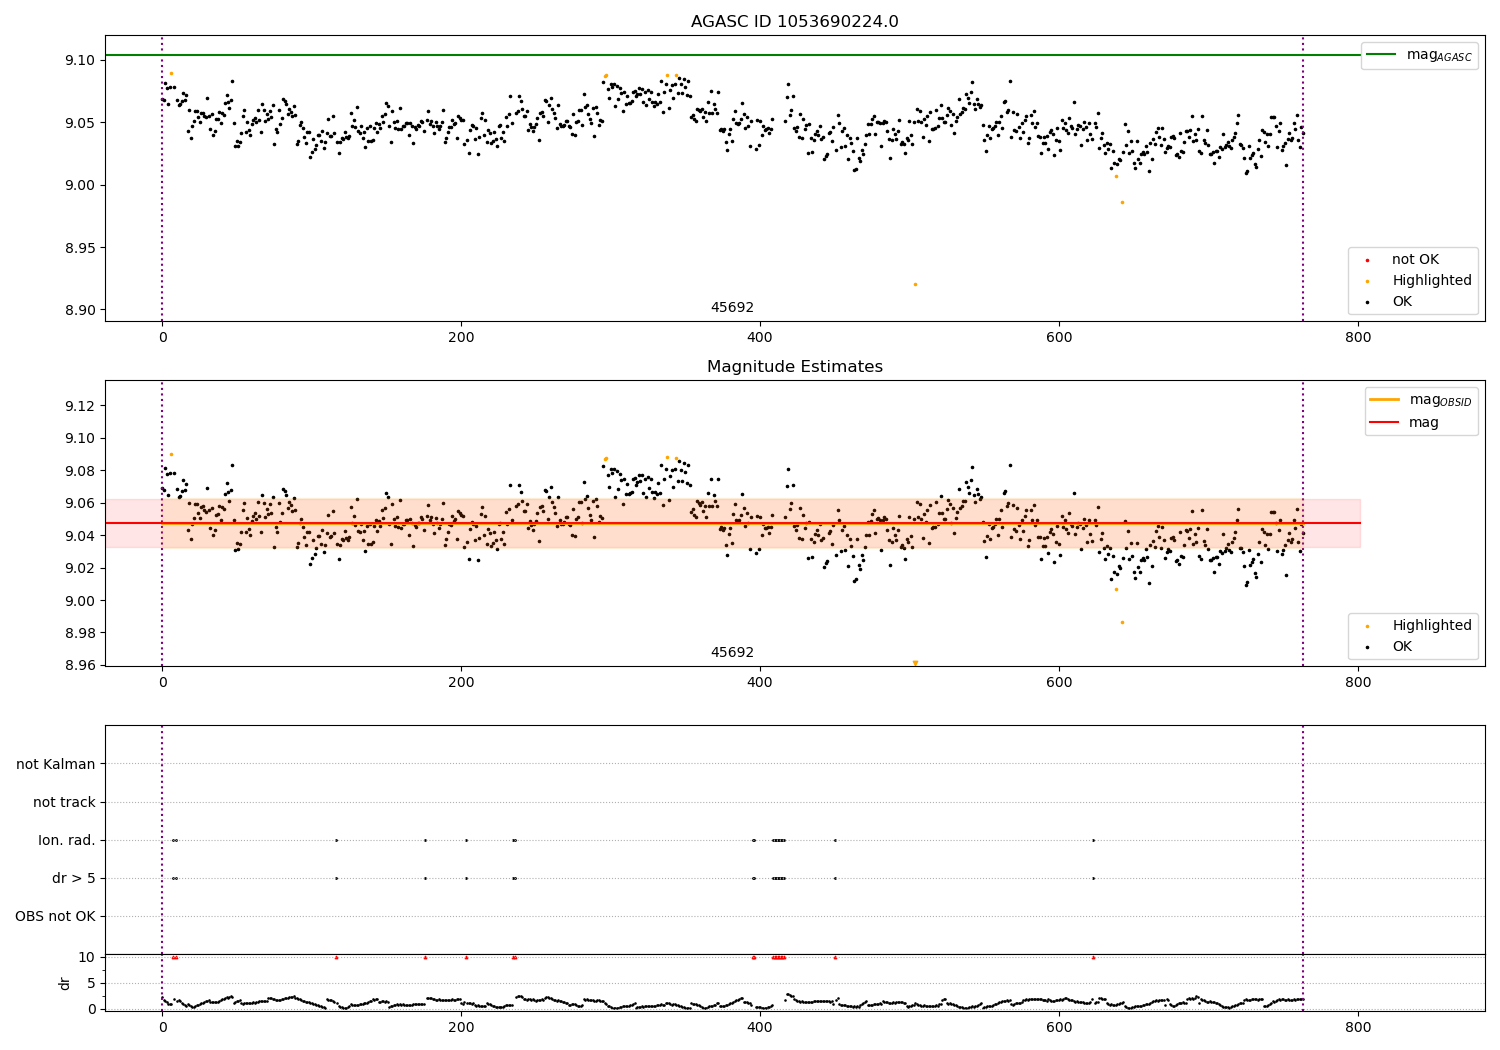Select 'Highlighted' legend entry in Magnitude Estimates plot

[x=1432, y=626]
